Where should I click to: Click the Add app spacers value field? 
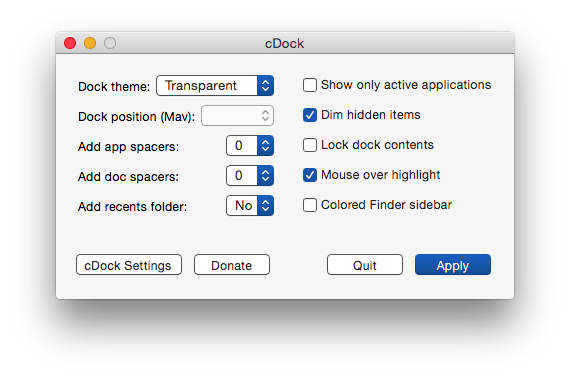coord(242,146)
